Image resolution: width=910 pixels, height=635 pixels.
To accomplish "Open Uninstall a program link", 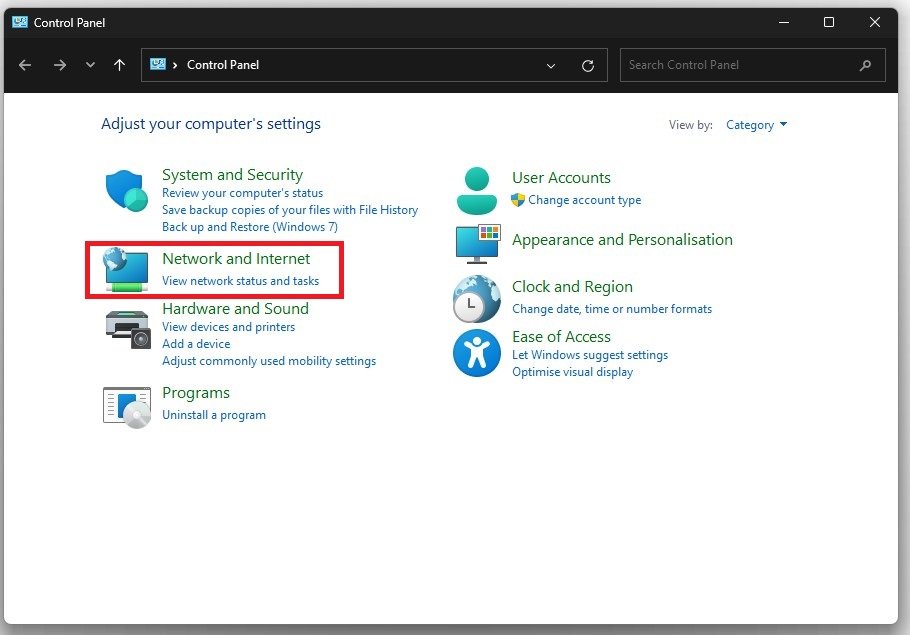I will 214,415.
